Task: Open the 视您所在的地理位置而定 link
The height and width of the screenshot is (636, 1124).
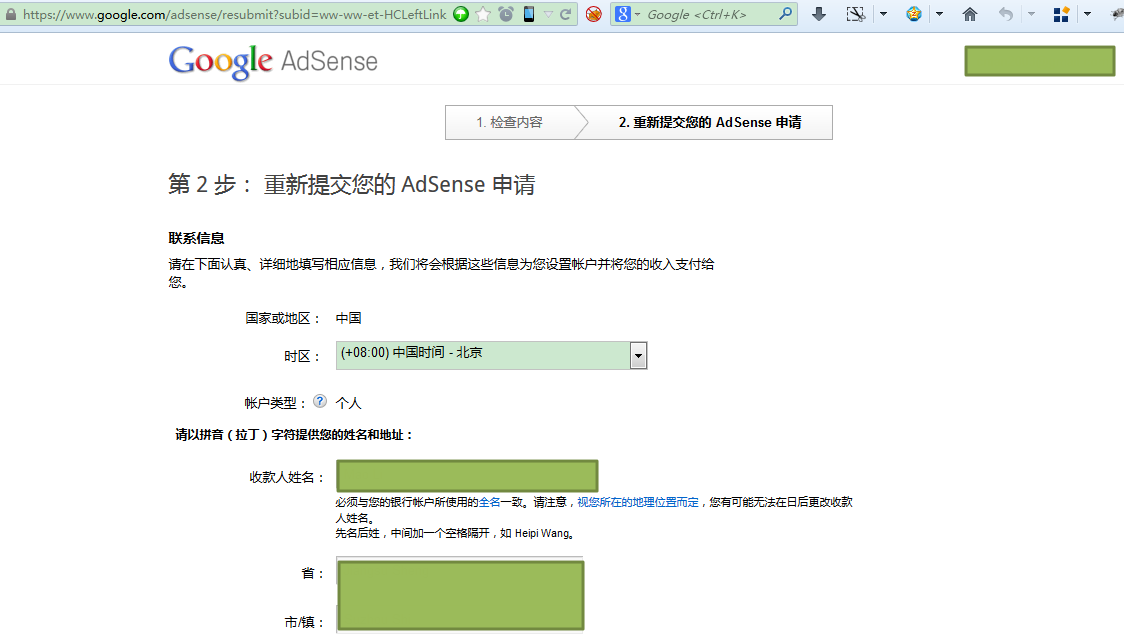Action: (x=638, y=502)
